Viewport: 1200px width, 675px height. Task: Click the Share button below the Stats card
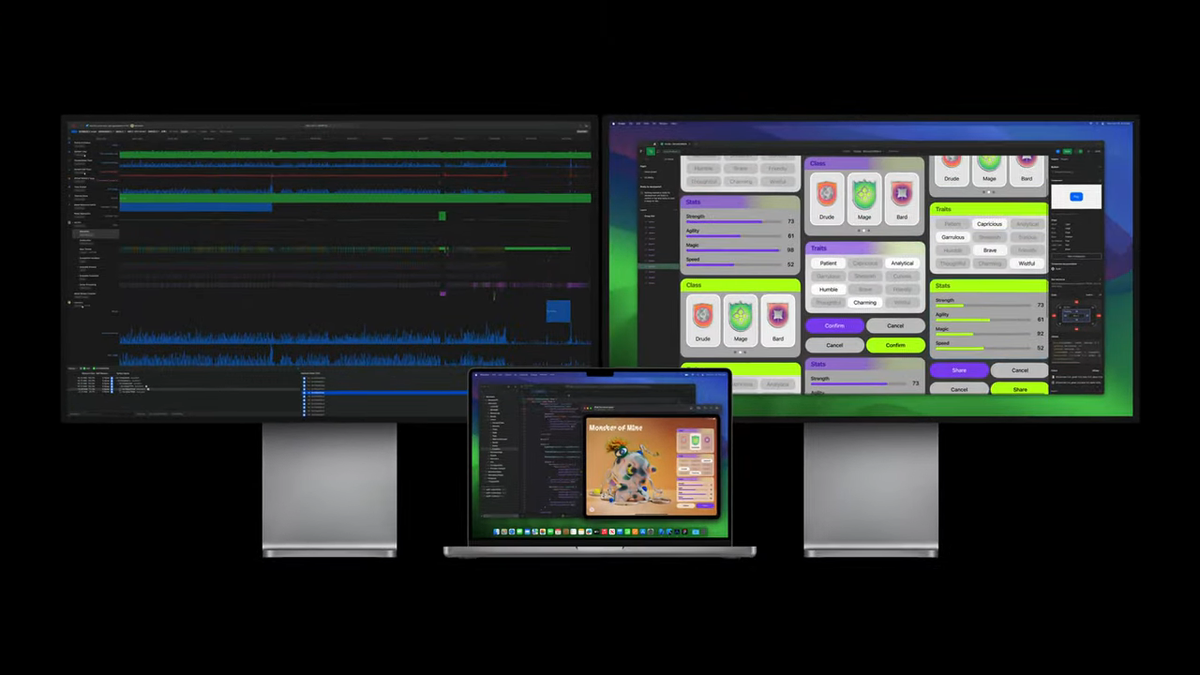(959, 370)
